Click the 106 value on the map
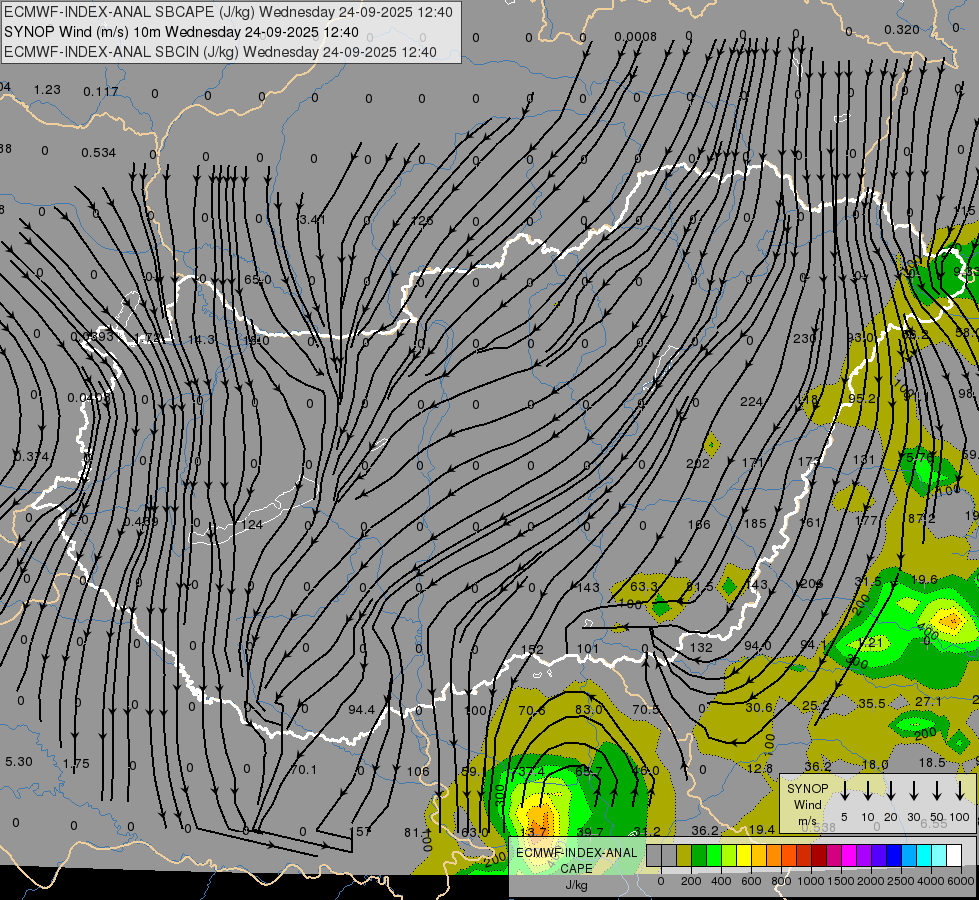The height and width of the screenshot is (900, 979). pos(418,771)
